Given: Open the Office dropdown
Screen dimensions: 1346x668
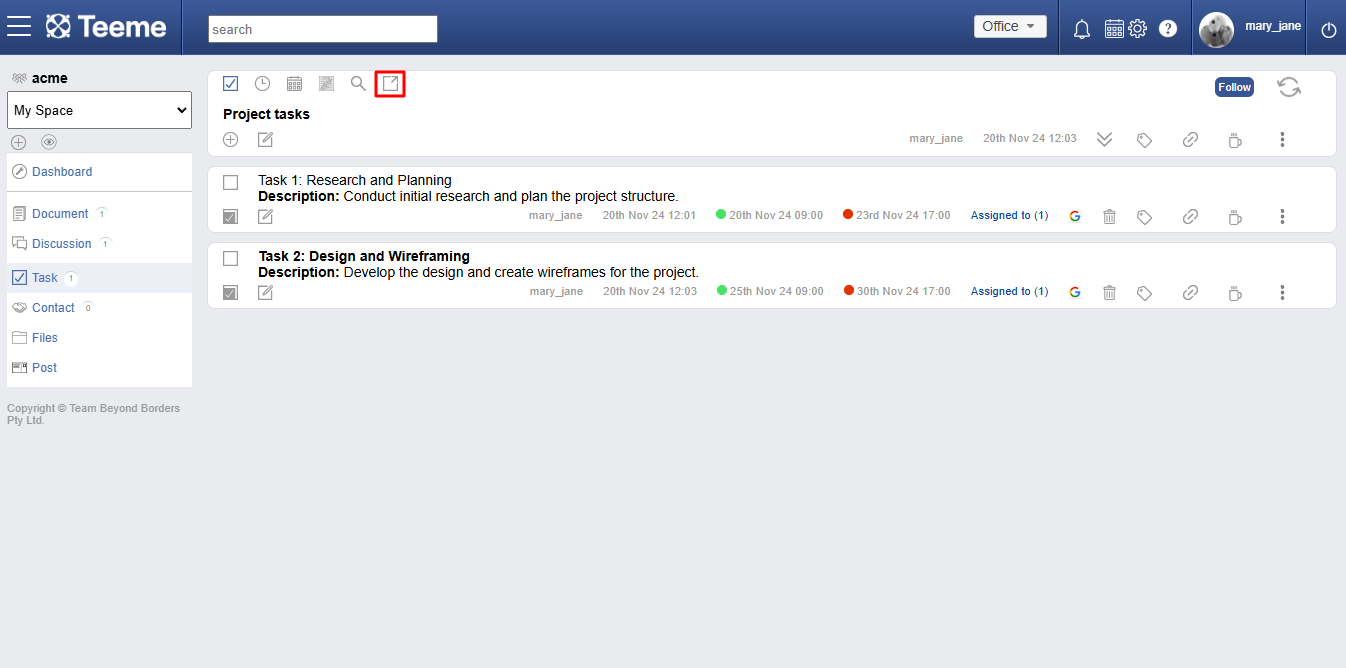Looking at the screenshot, I should [1010, 27].
